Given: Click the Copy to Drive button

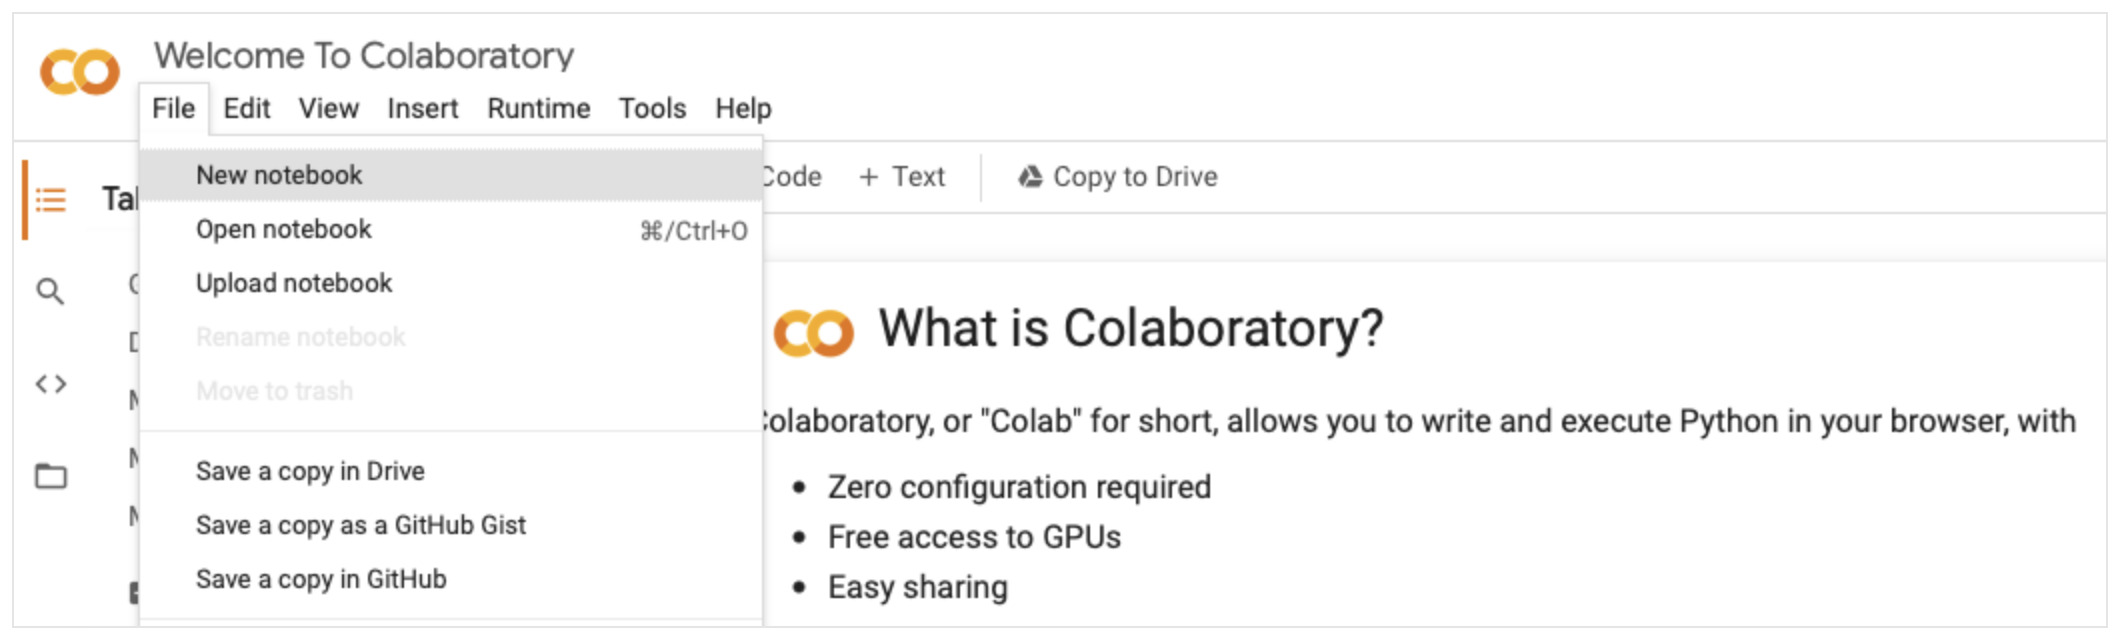Looking at the screenshot, I should click(1118, 177).
